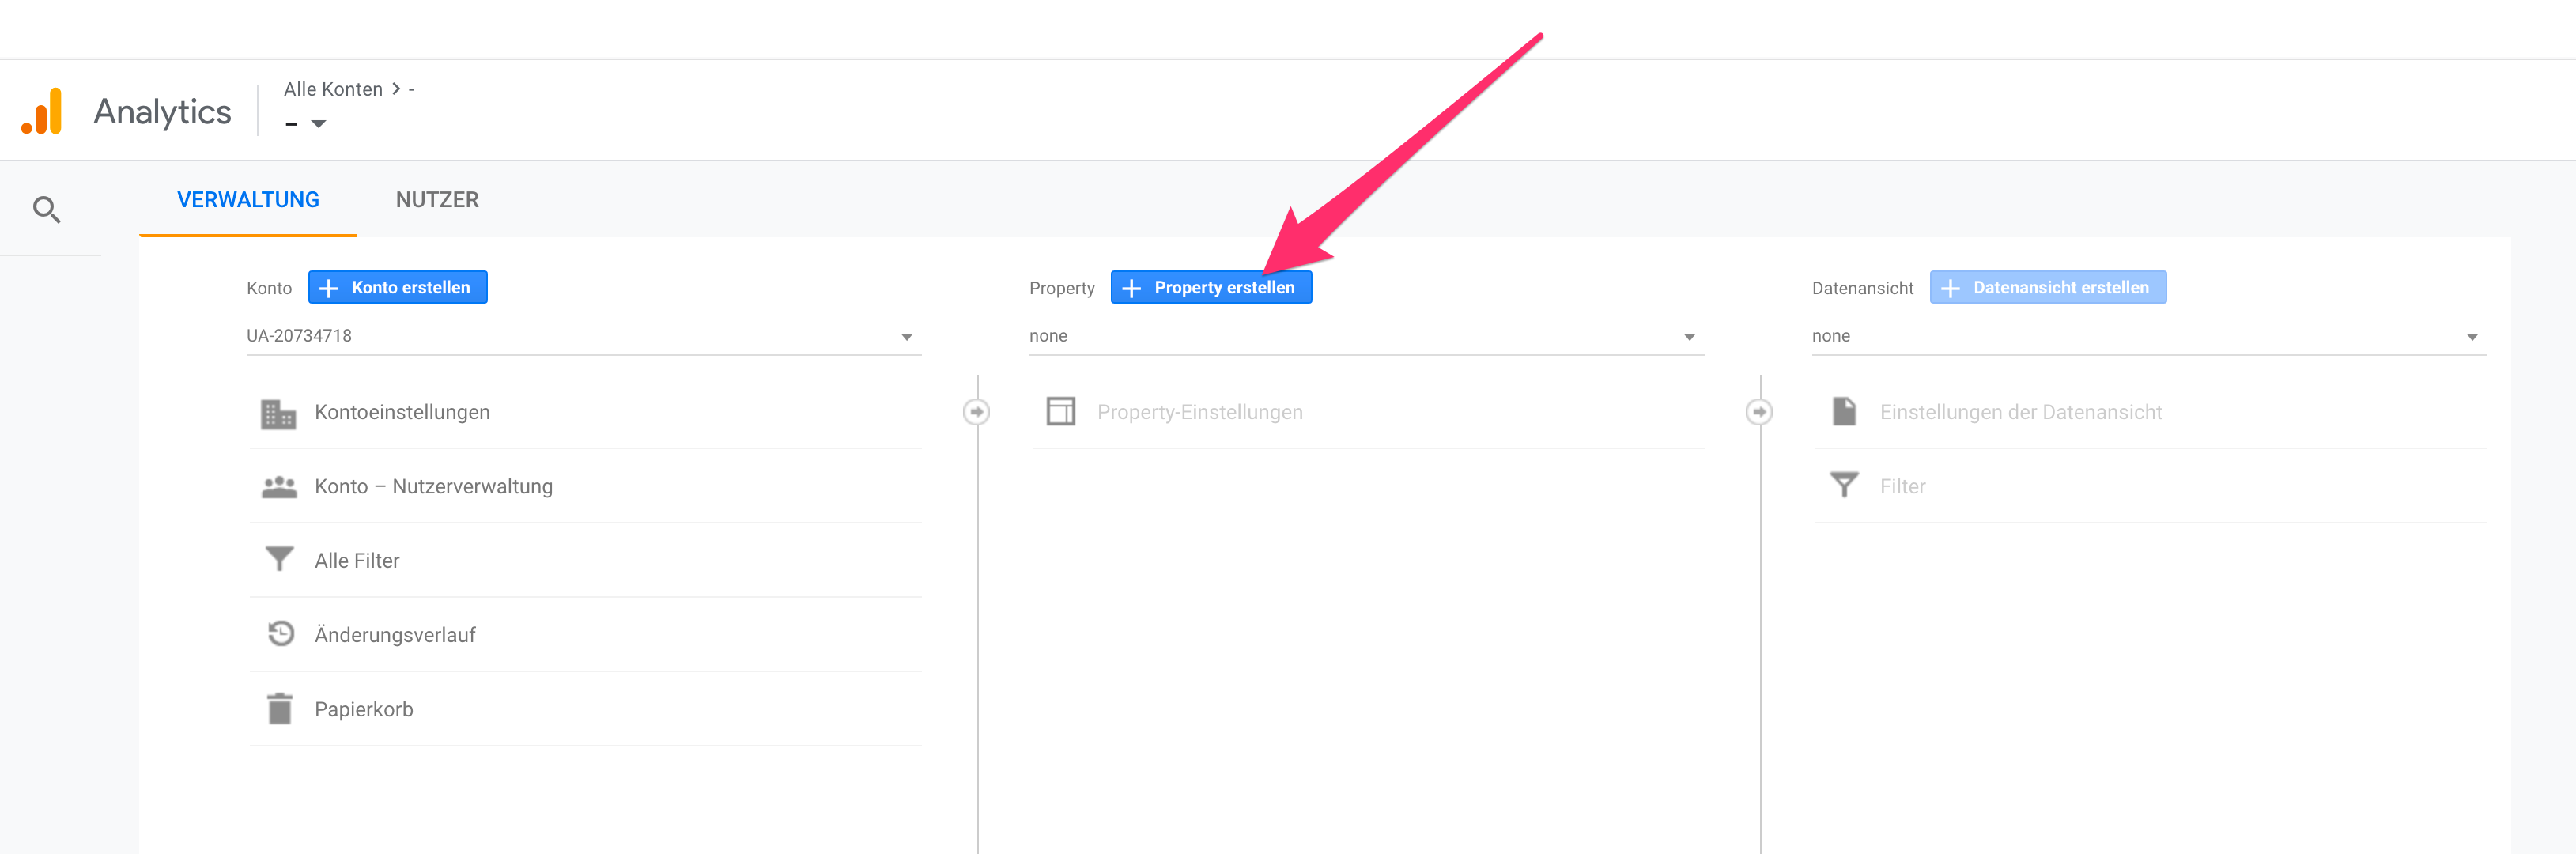Expand the account switcher arrow in header
The width and height of the screenshot is (2576, 854).
pyautogui.click(x=318, y=124)
